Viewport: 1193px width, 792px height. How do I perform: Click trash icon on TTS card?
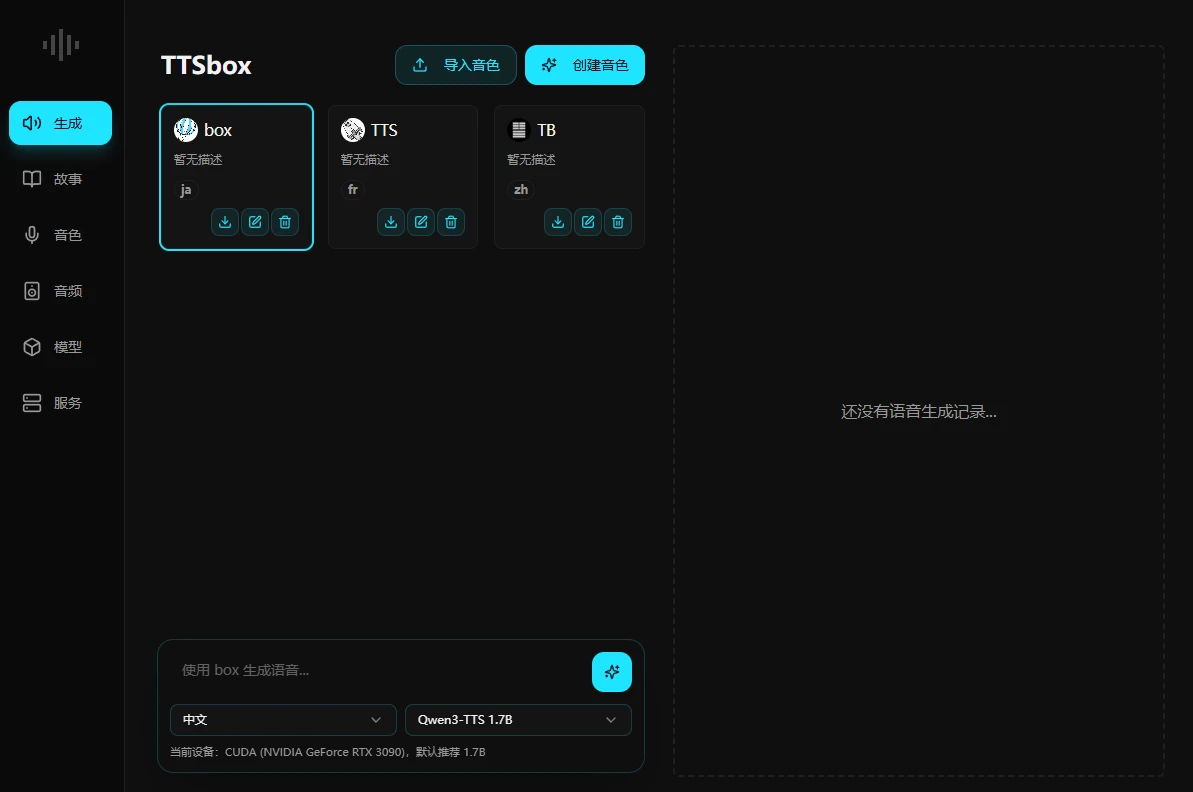[451, 222]
